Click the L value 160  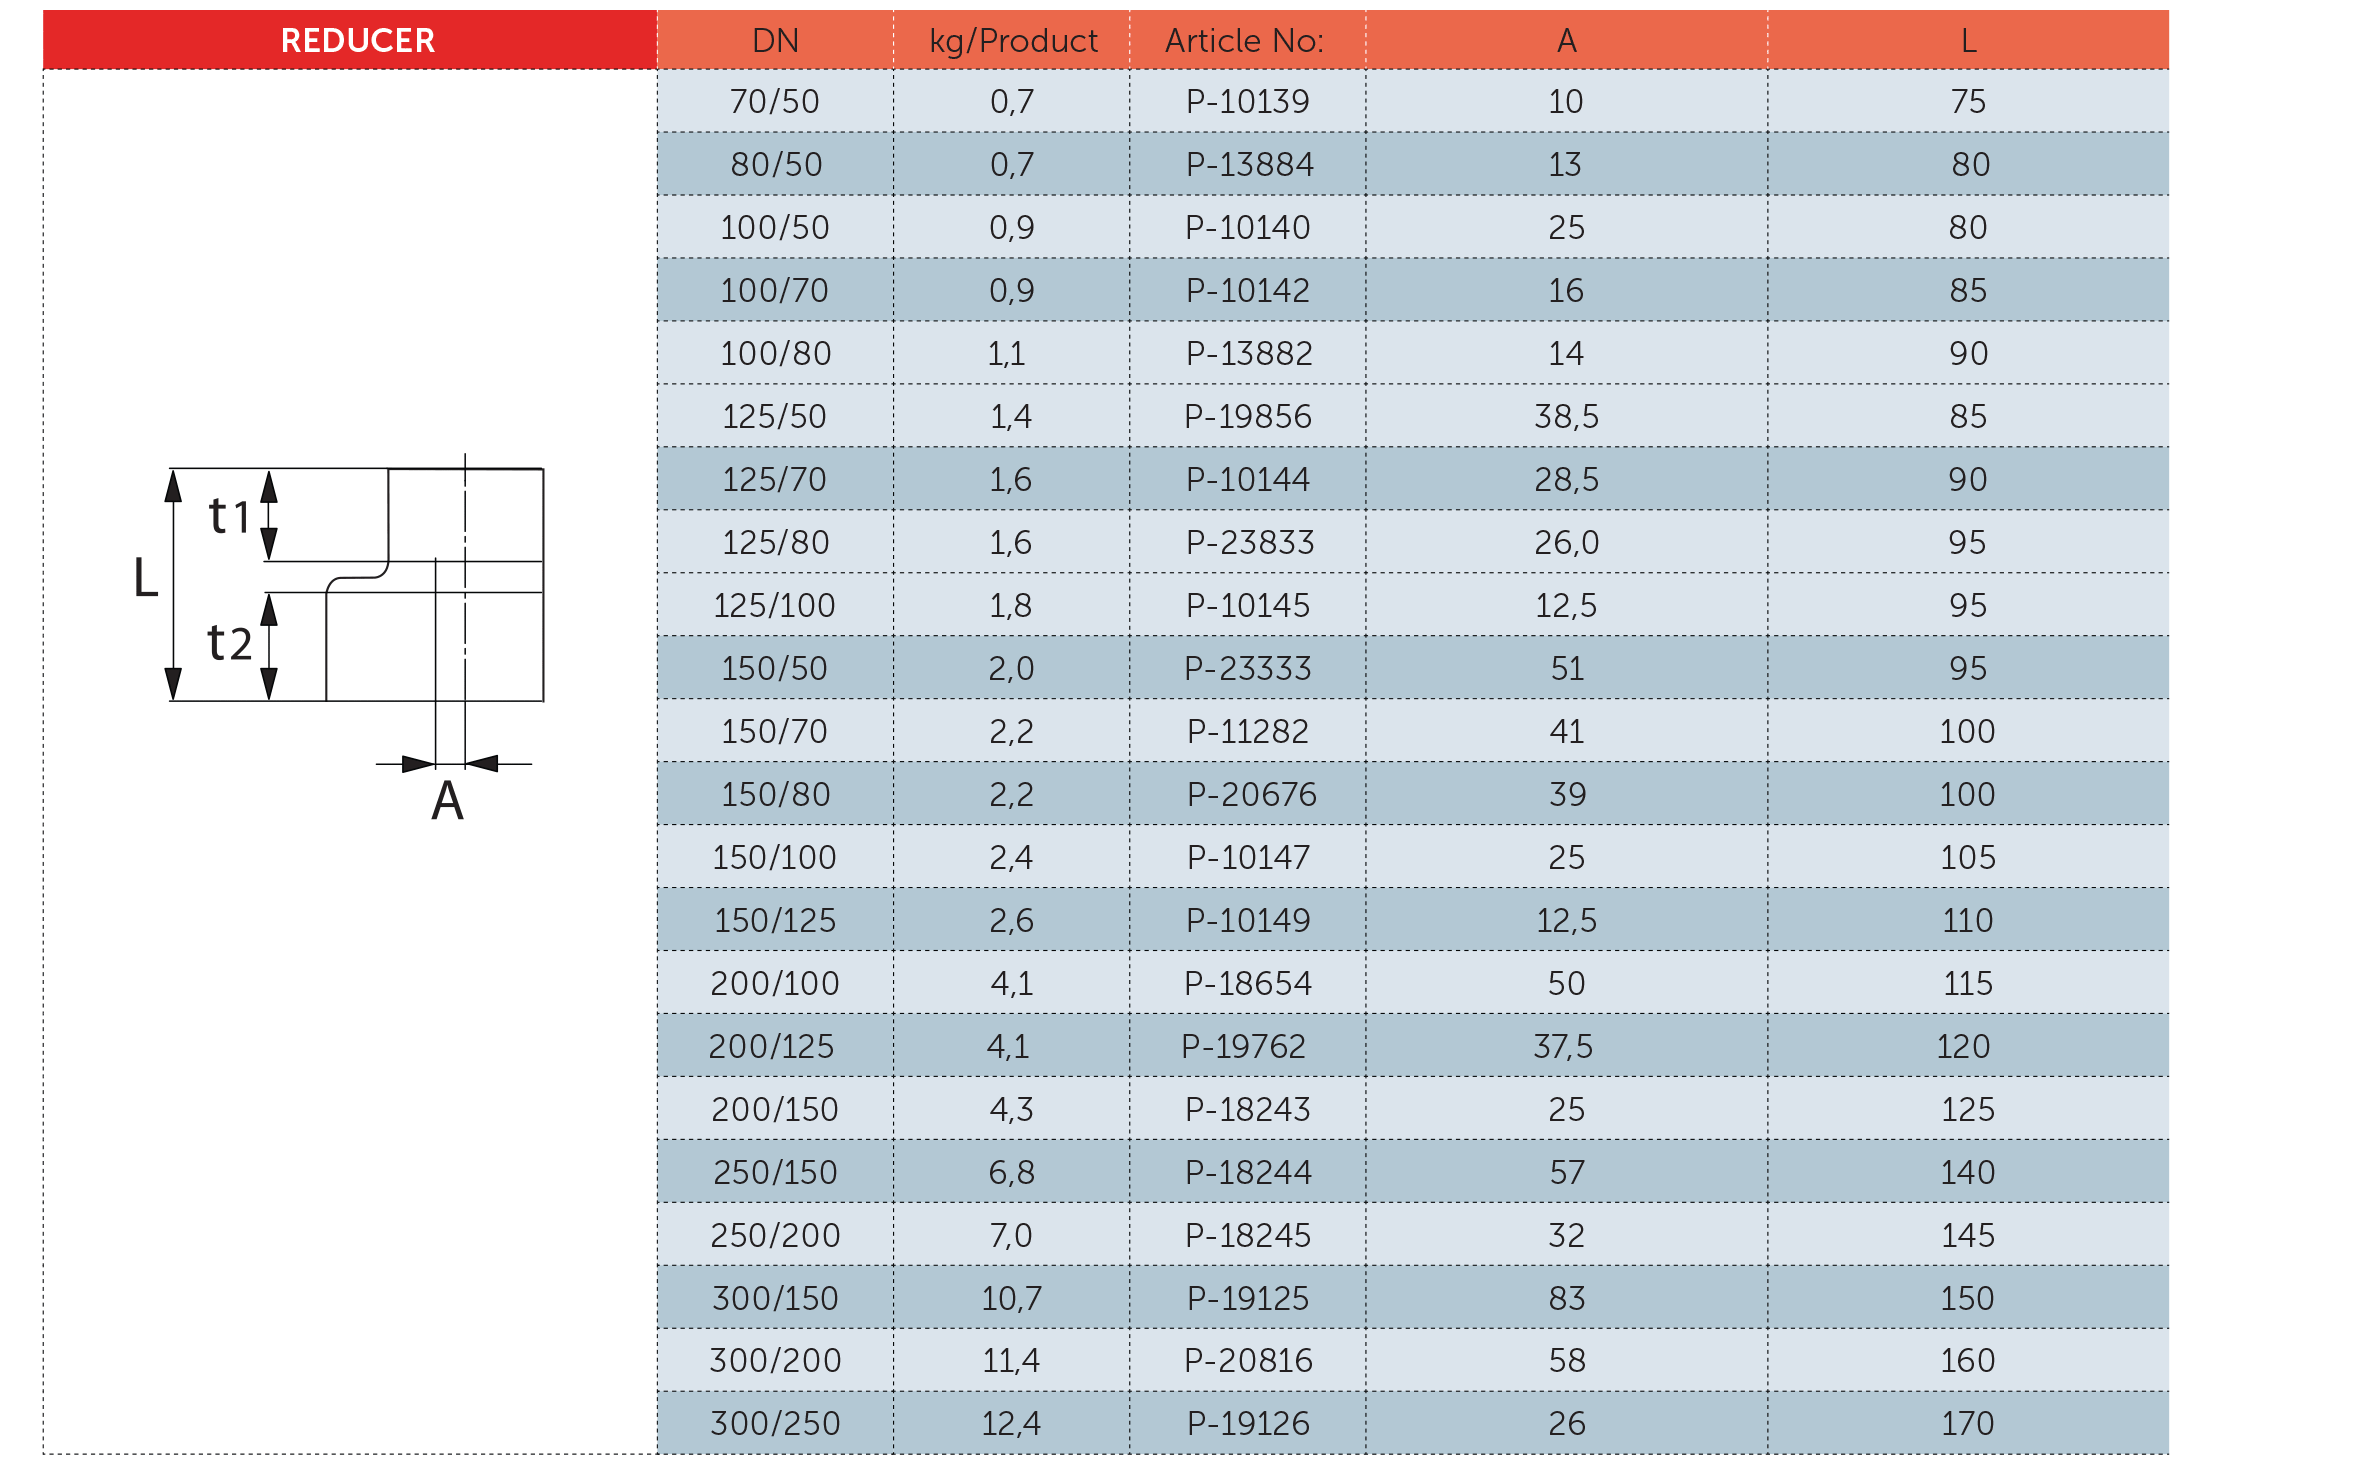tap(1967, 1360)
